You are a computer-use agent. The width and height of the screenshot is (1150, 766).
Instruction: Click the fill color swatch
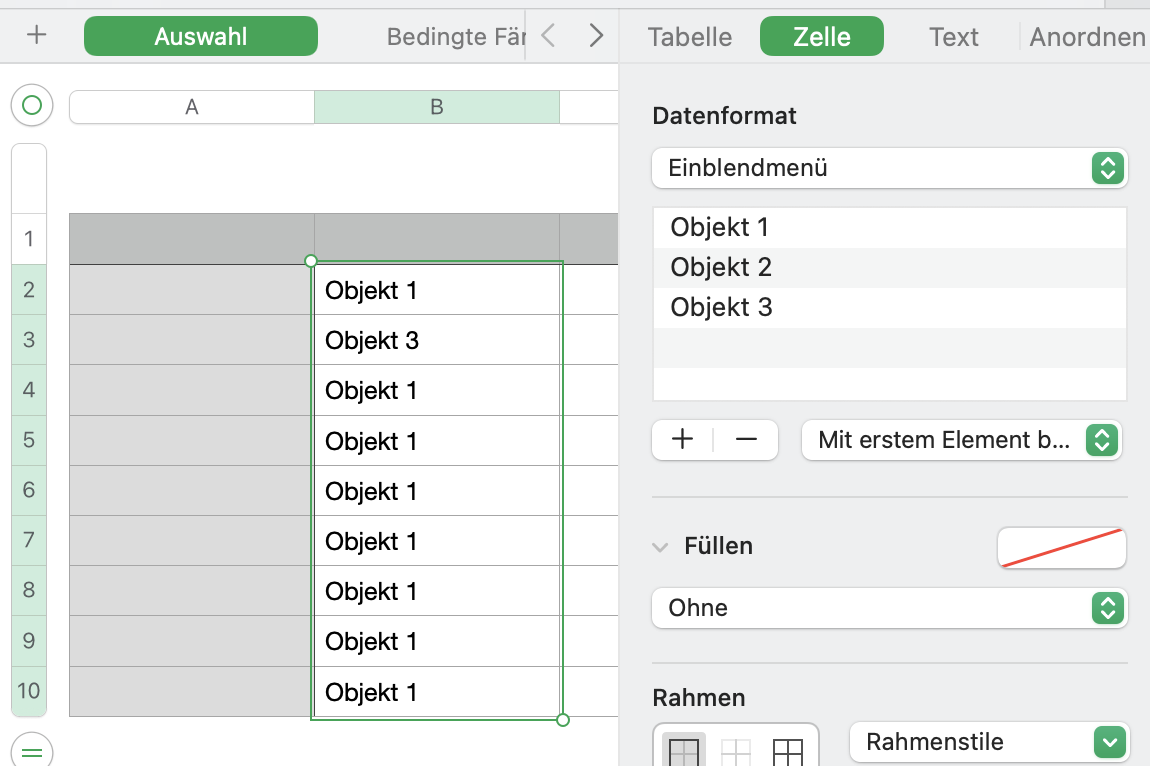pos(1061,547)
